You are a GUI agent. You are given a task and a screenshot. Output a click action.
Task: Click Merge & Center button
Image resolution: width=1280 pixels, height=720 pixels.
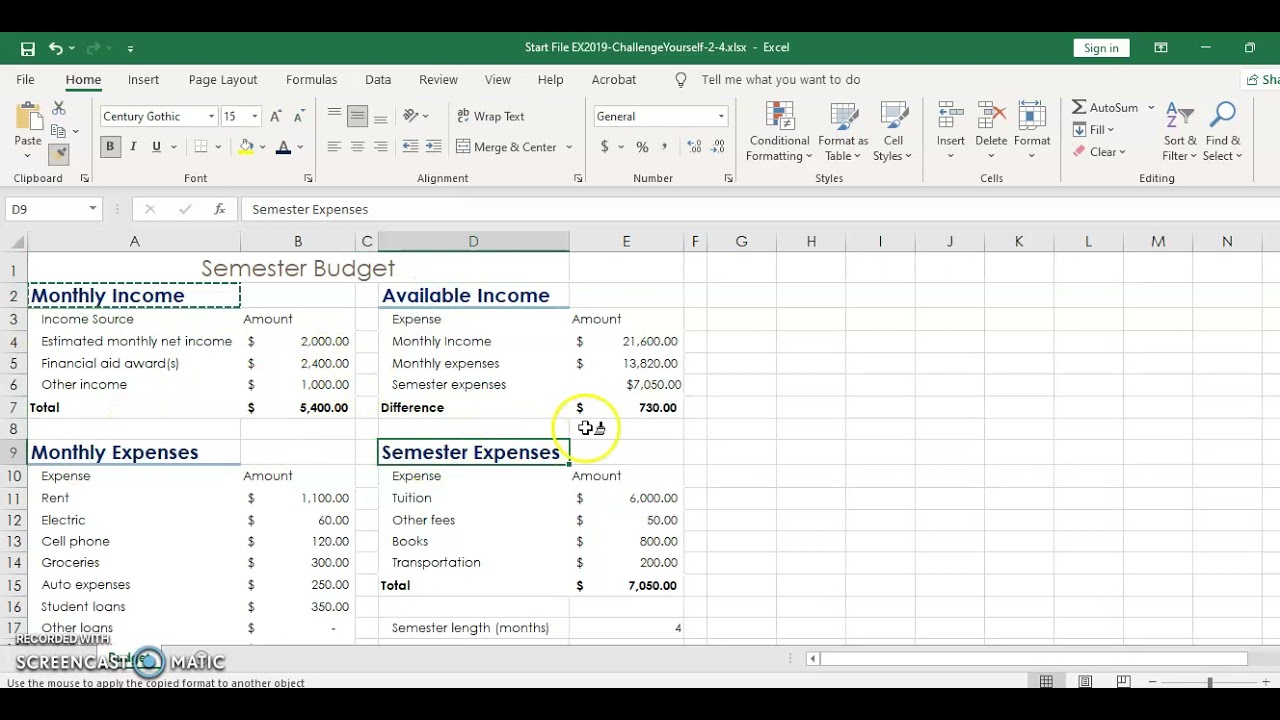(507, 147)
